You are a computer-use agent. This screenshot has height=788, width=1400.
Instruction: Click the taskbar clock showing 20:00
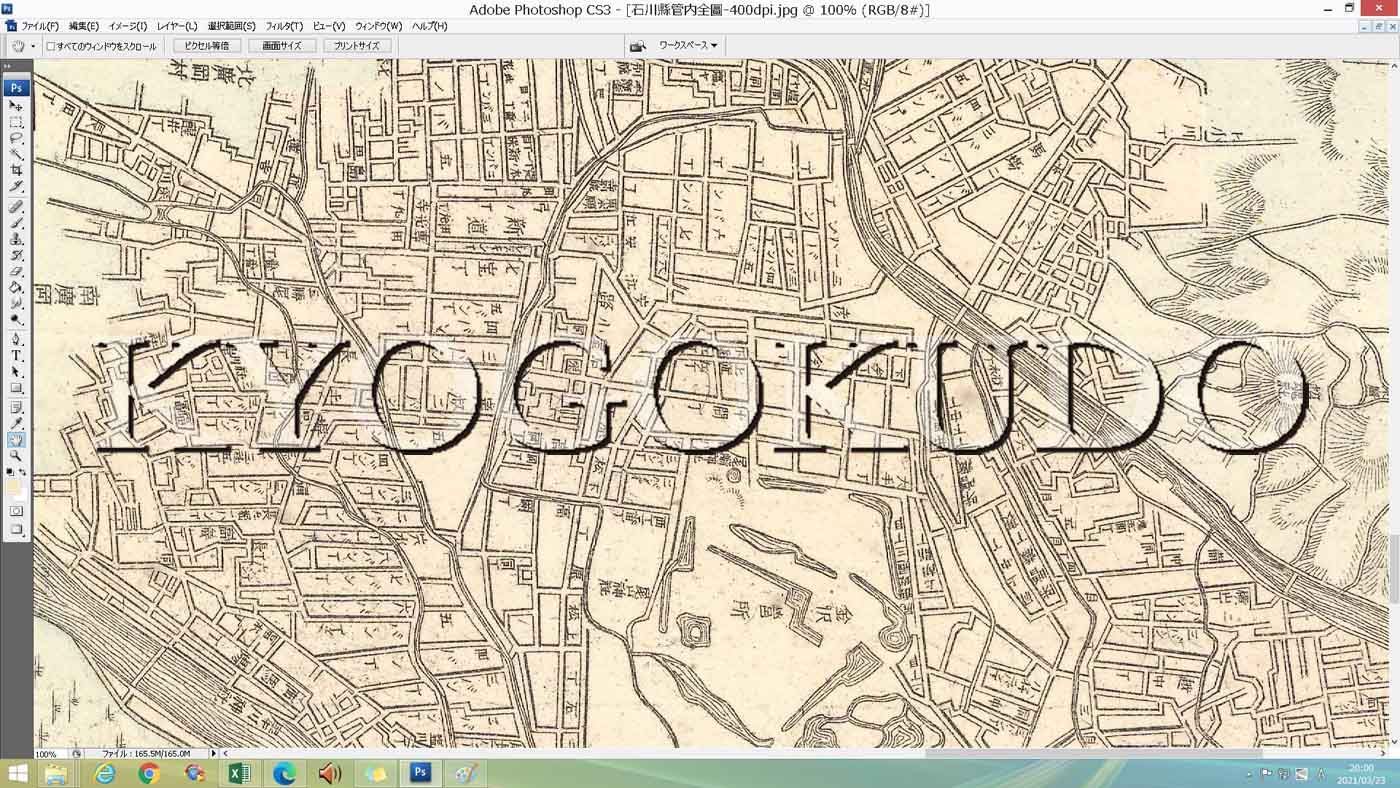[1360, 774]
